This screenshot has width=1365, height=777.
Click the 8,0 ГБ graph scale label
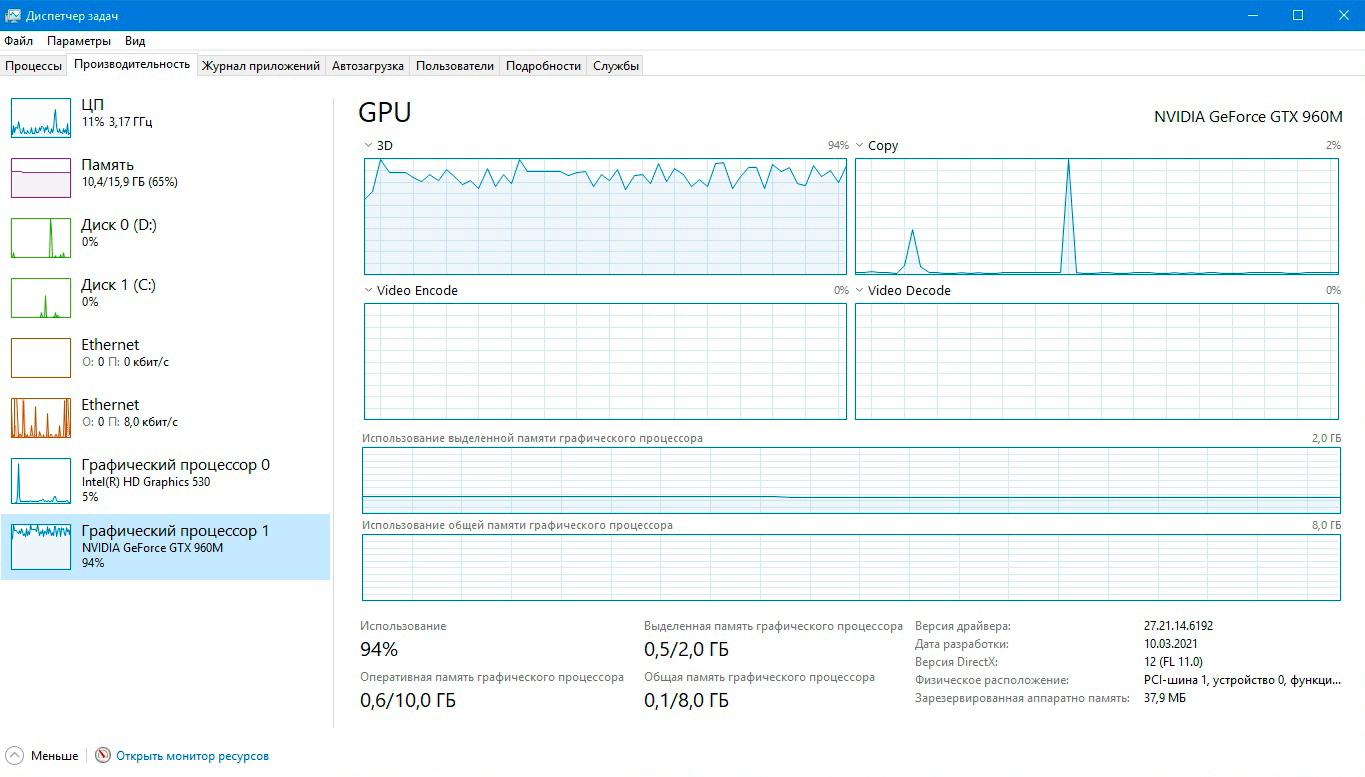pos(1326,525)
